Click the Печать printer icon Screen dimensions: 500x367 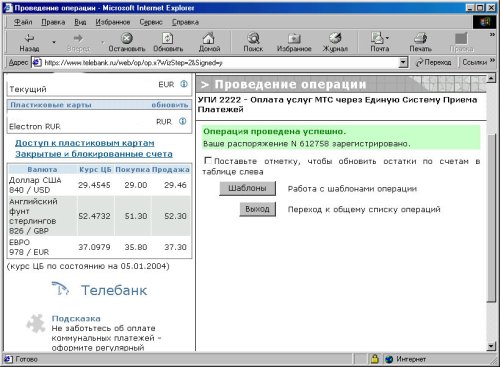tap(420, 38)
